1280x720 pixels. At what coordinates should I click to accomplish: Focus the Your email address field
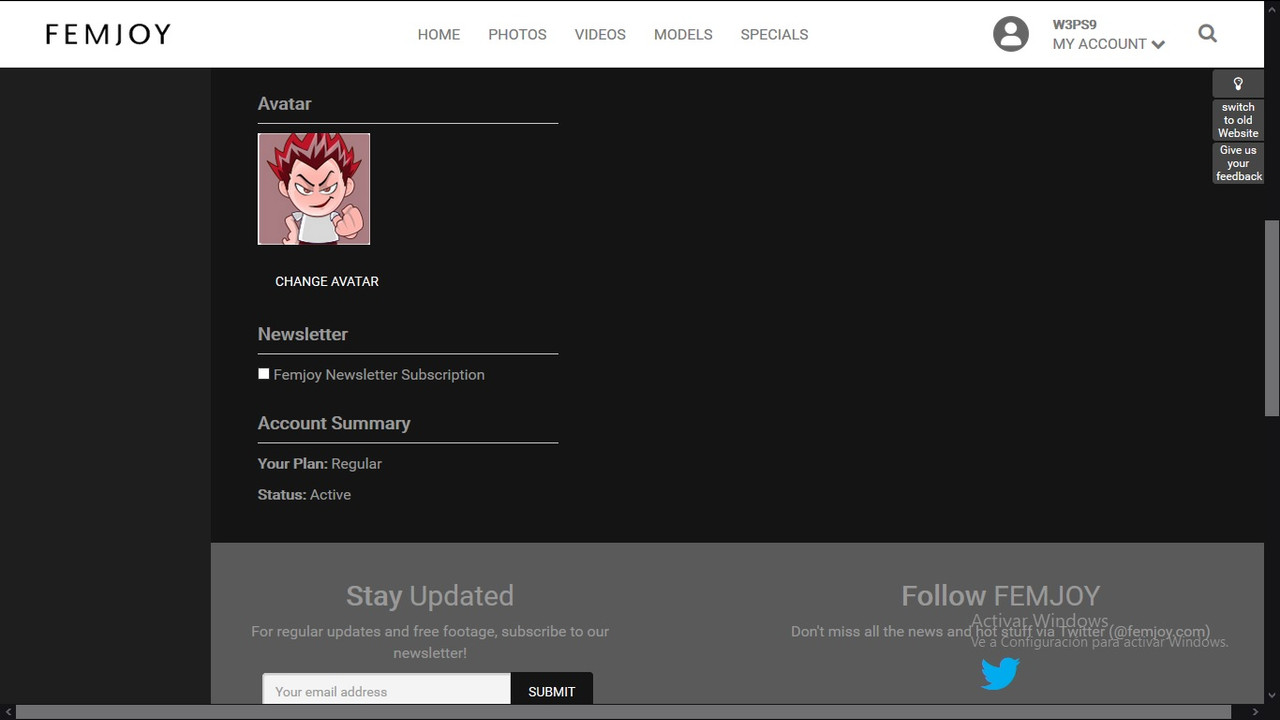coord(386,691)
